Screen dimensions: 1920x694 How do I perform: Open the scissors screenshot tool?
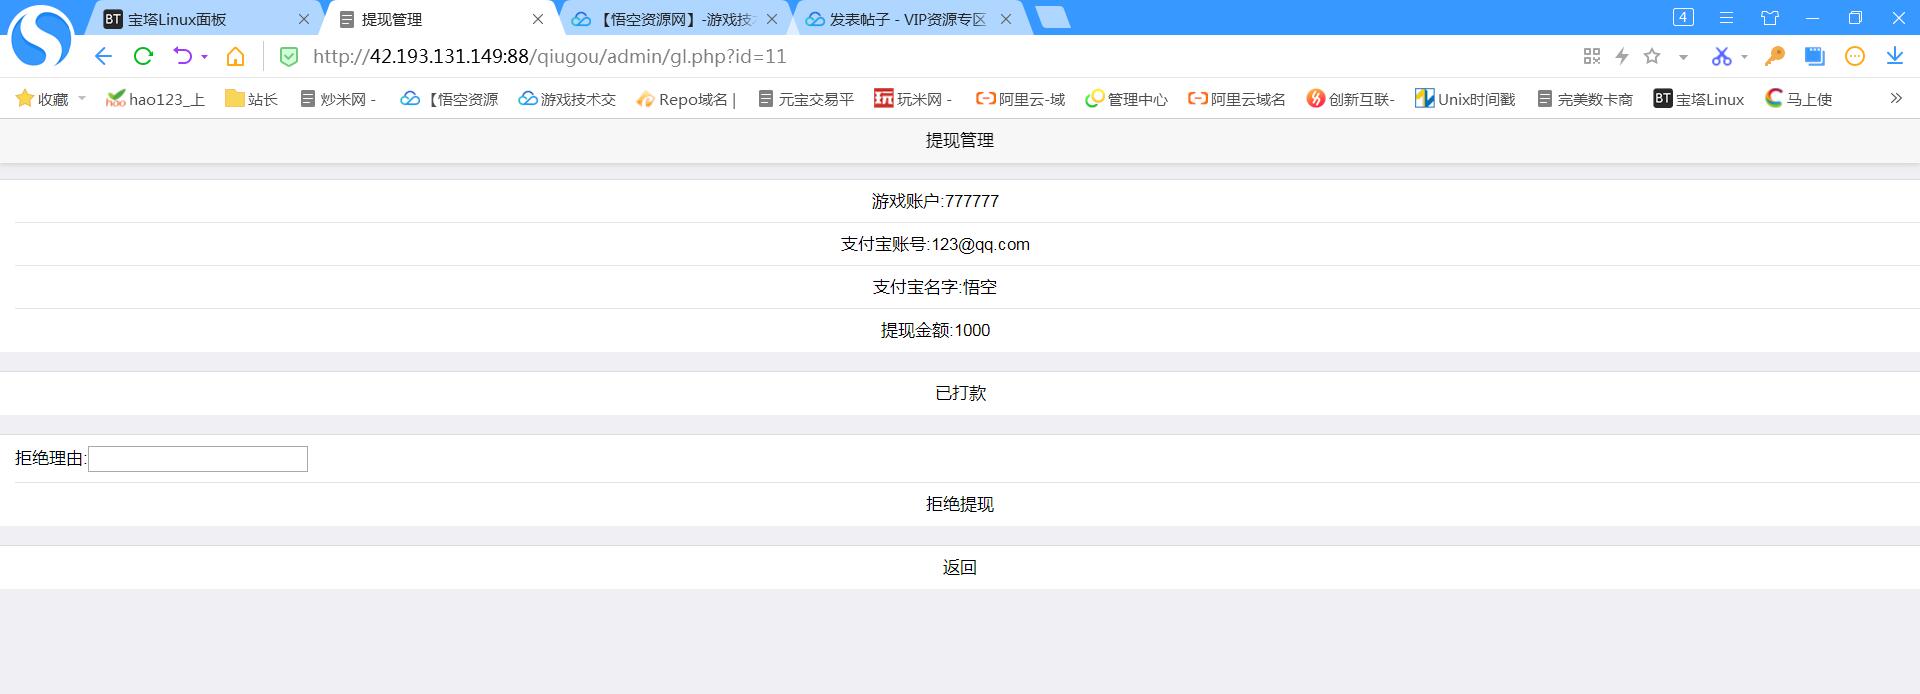point(1720,56)
